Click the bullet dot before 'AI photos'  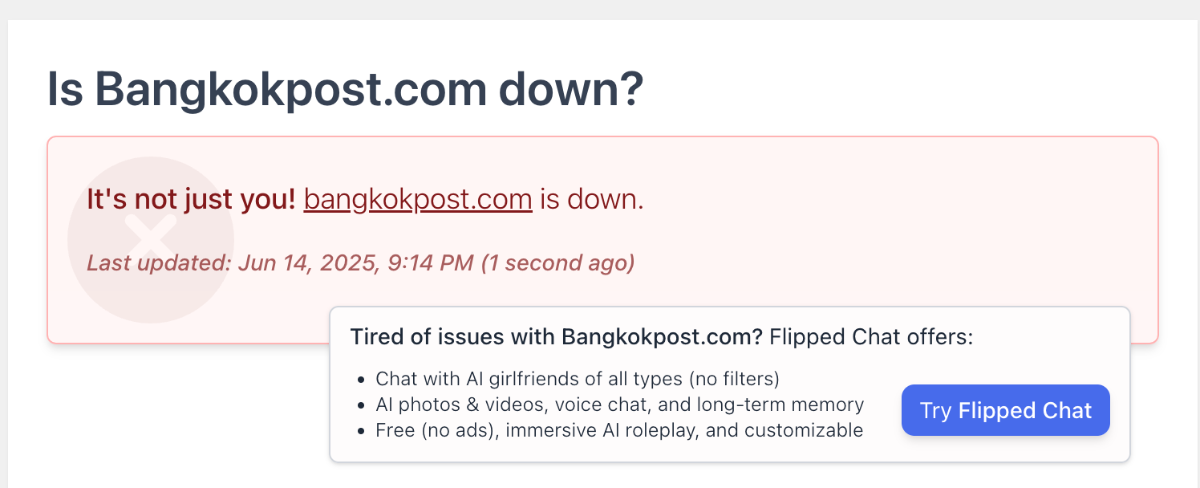pyautogui.click(x=362, y=406)
